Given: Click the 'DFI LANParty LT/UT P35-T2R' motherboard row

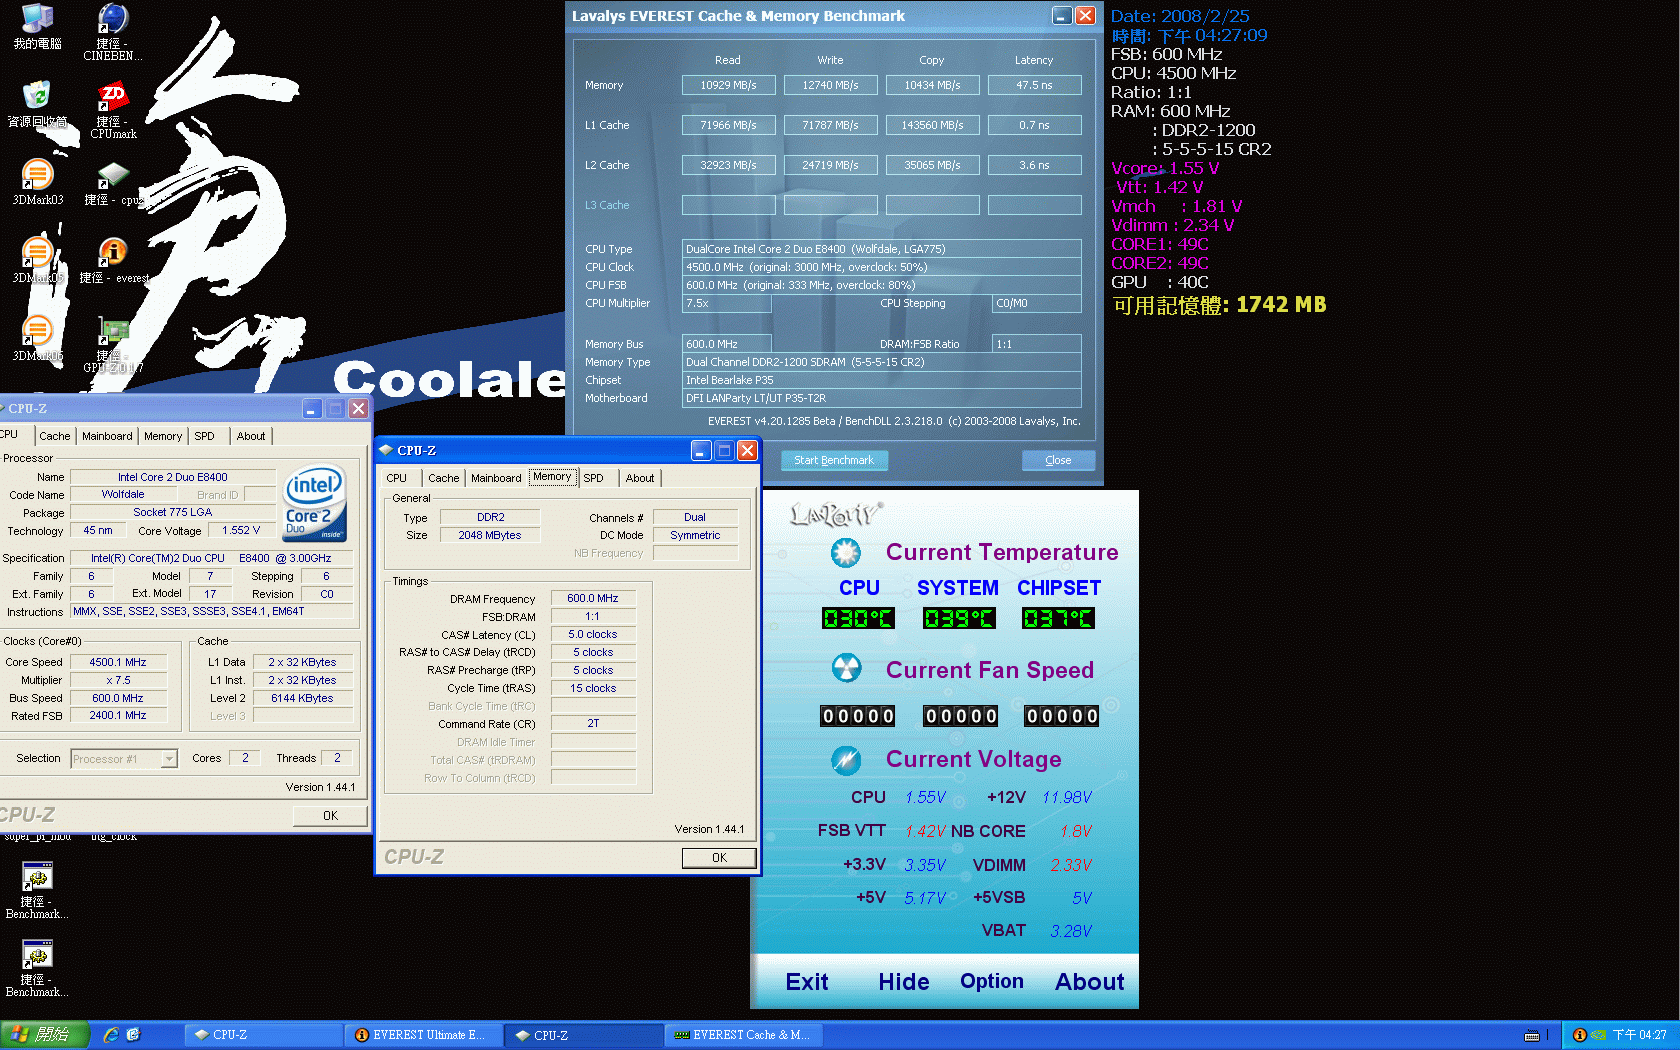Looking at the screenshot, I should 881,398.
